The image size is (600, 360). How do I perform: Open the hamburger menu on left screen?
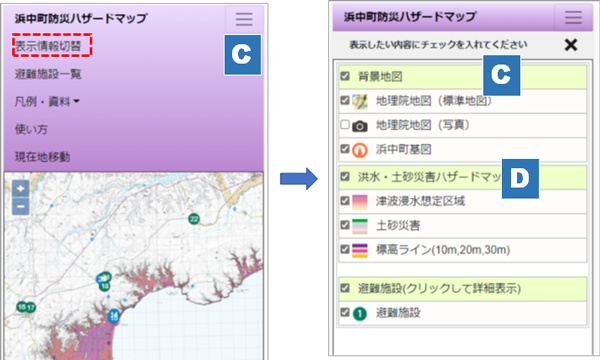tap(244, 19)
